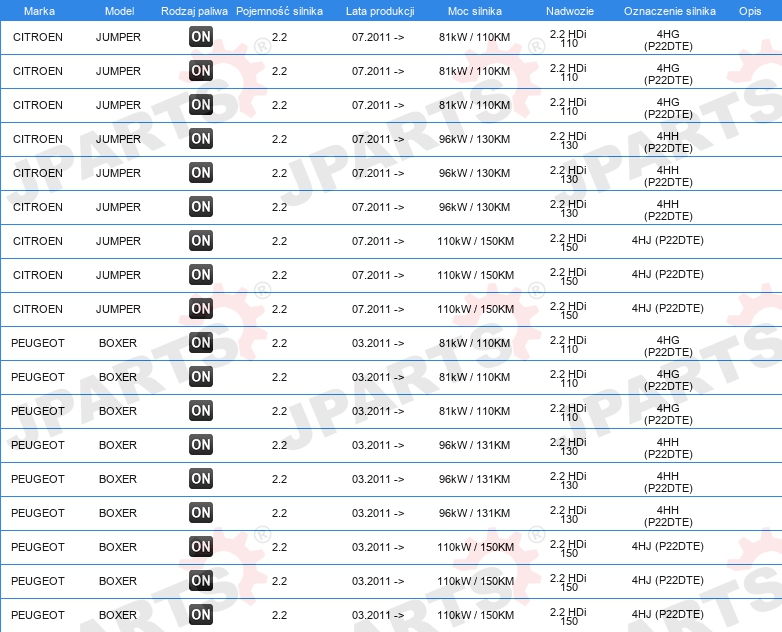The image size is (782, 632).
Task: Click ON fuel icon in second Citroen 96kW row
Action: (201, 172)
